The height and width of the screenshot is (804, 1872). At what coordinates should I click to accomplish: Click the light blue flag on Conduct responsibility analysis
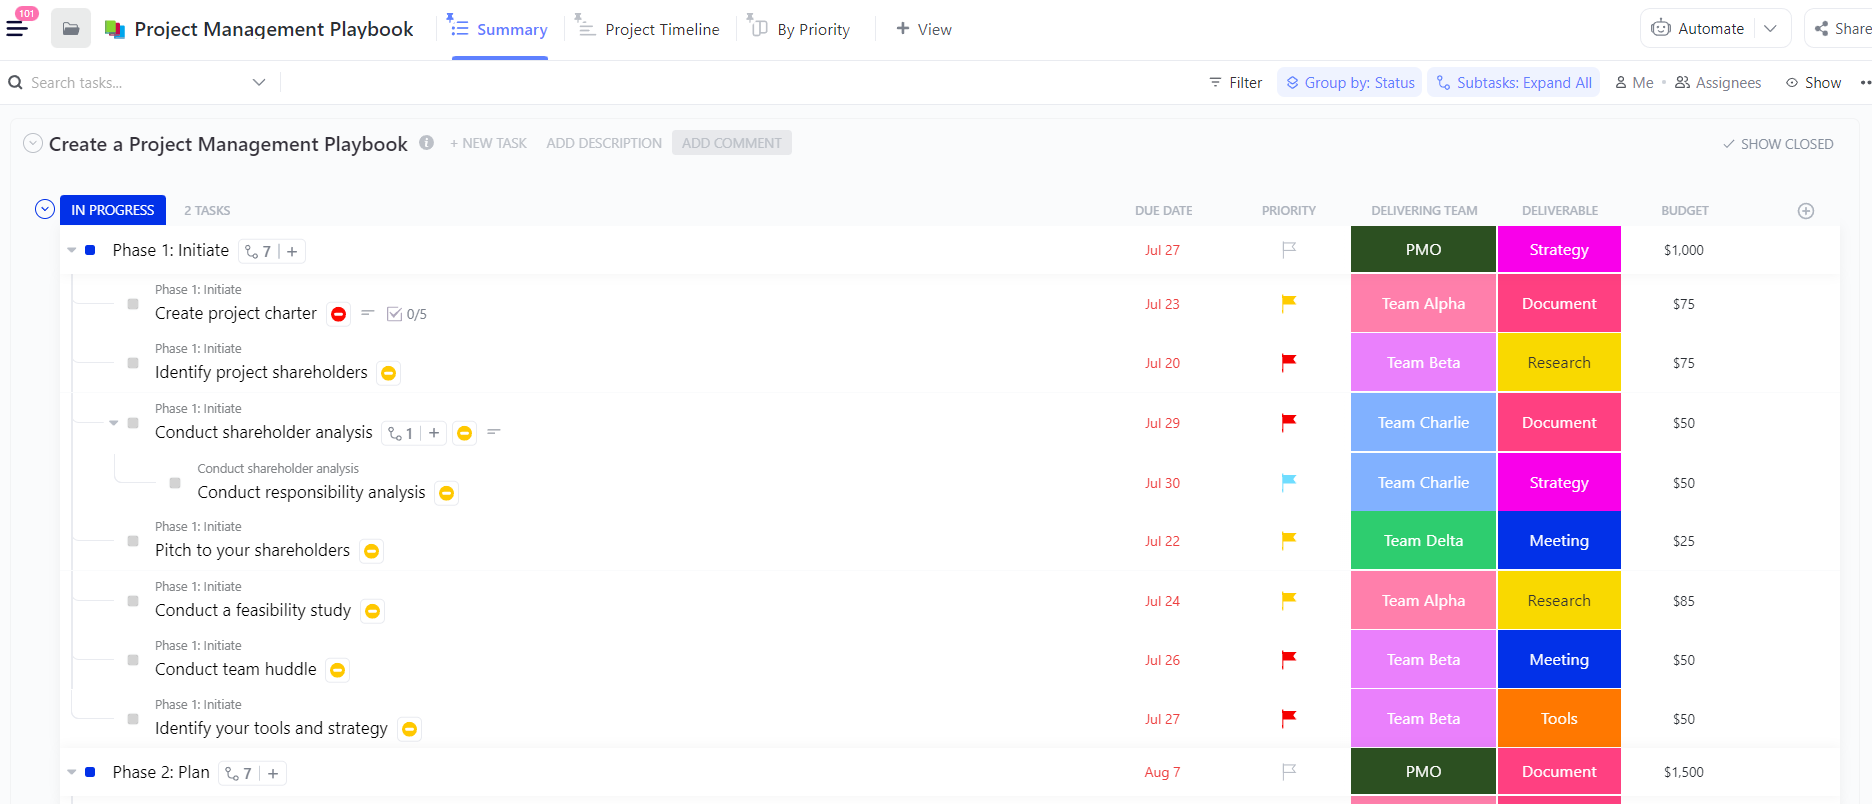click(x=1288, y=482)
